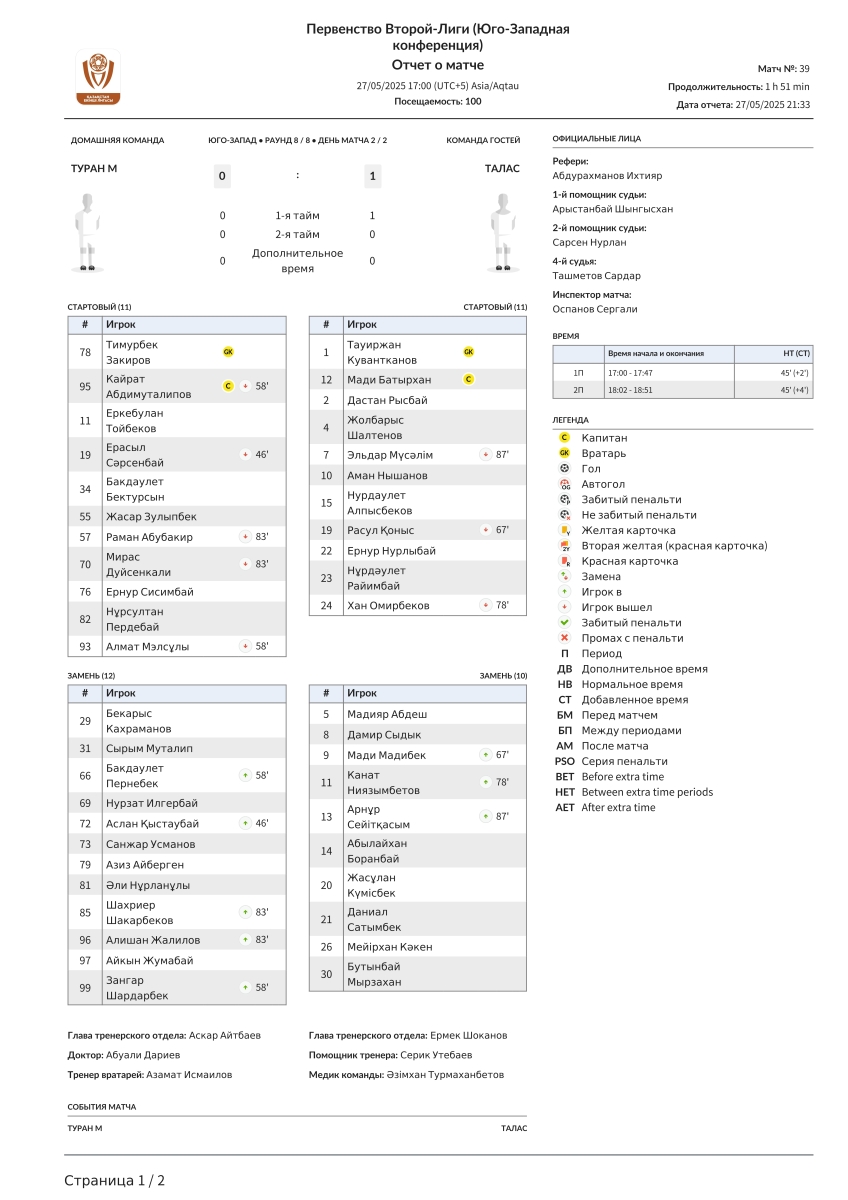Click the sub-in arrow icon for Аслан Қыстаубай
The height and width of the screenshot is (1200, 848).
pos(246,824)
